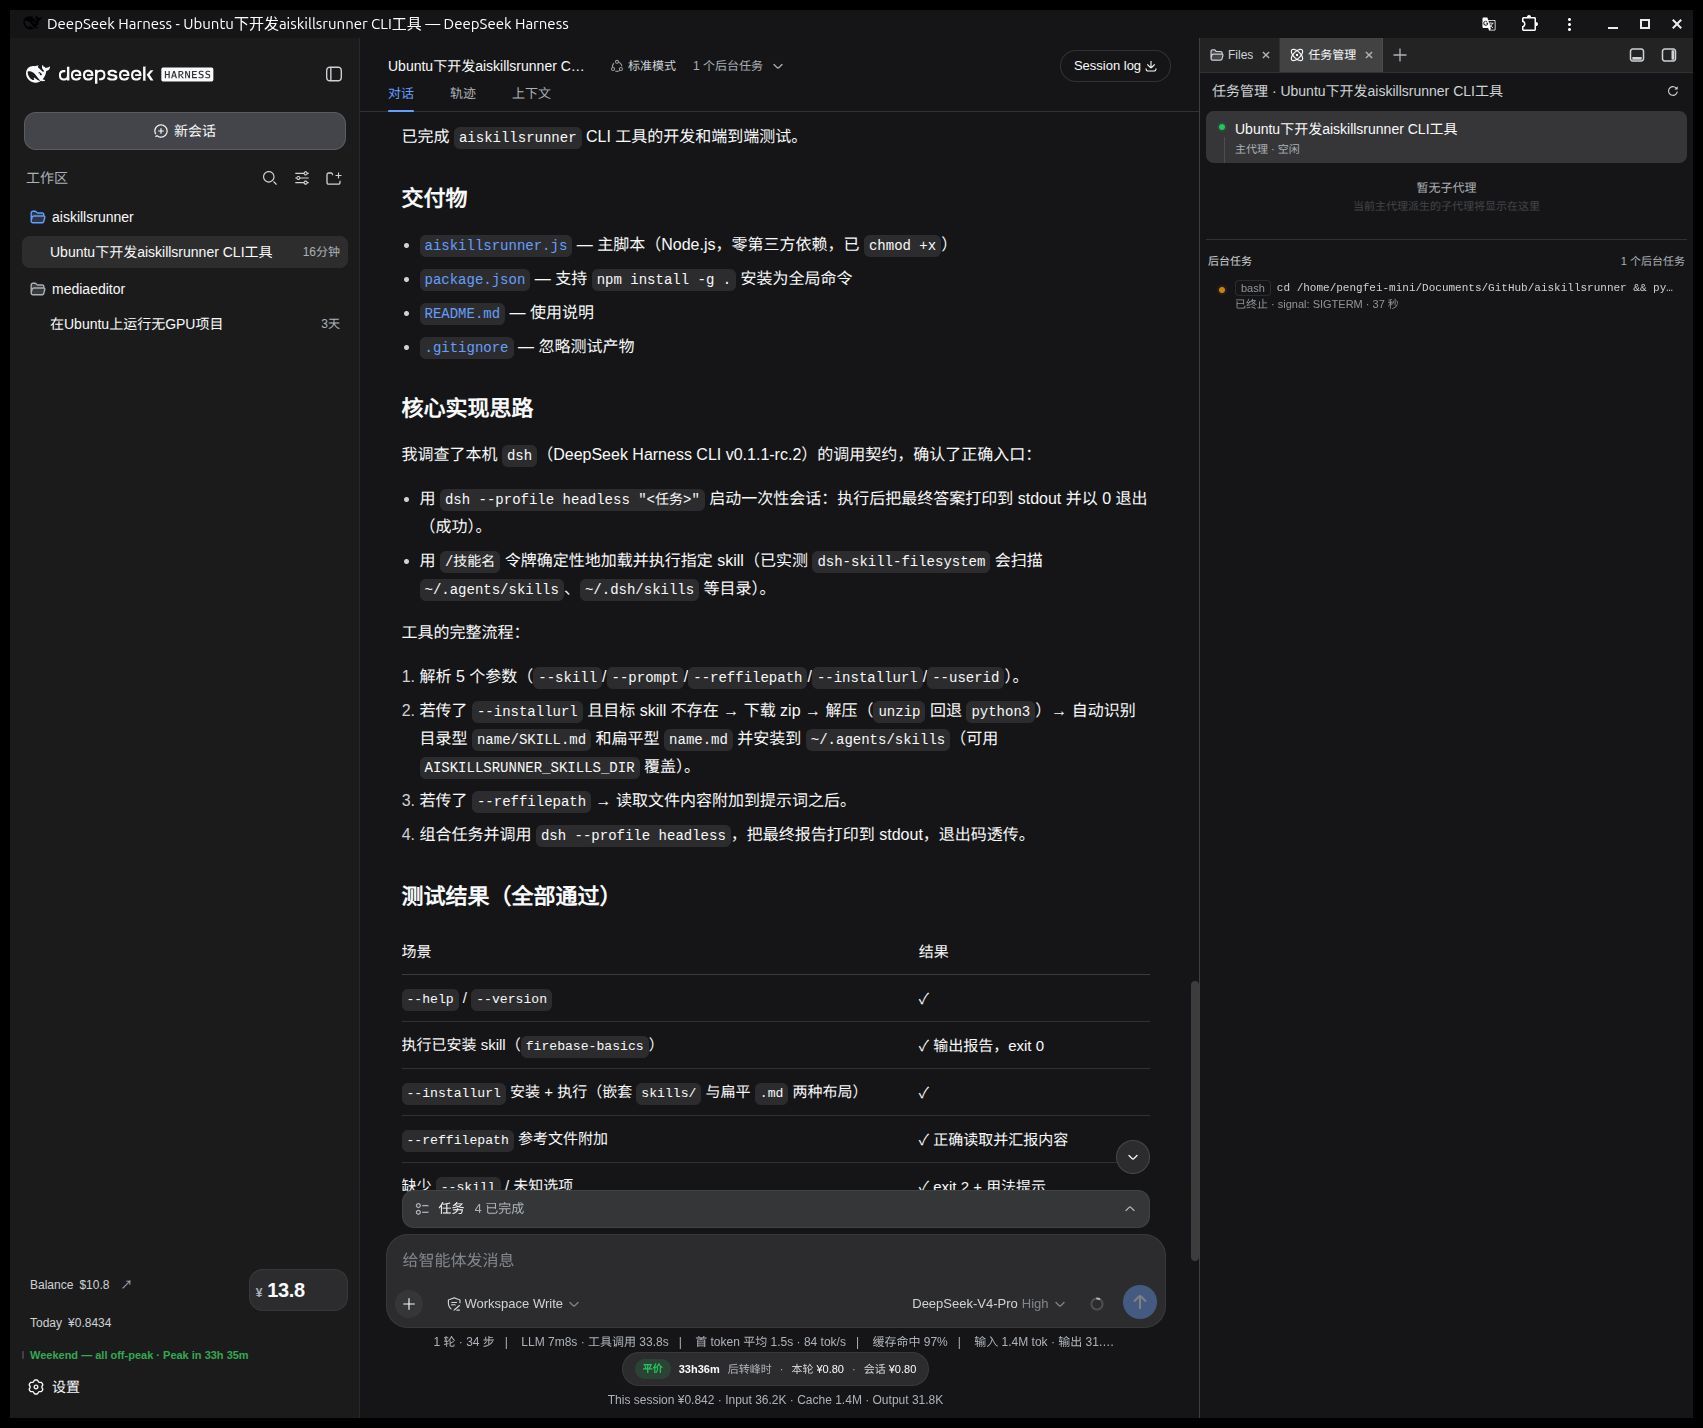
Task: Add a new panel tab with plus
Action: 1400,55
